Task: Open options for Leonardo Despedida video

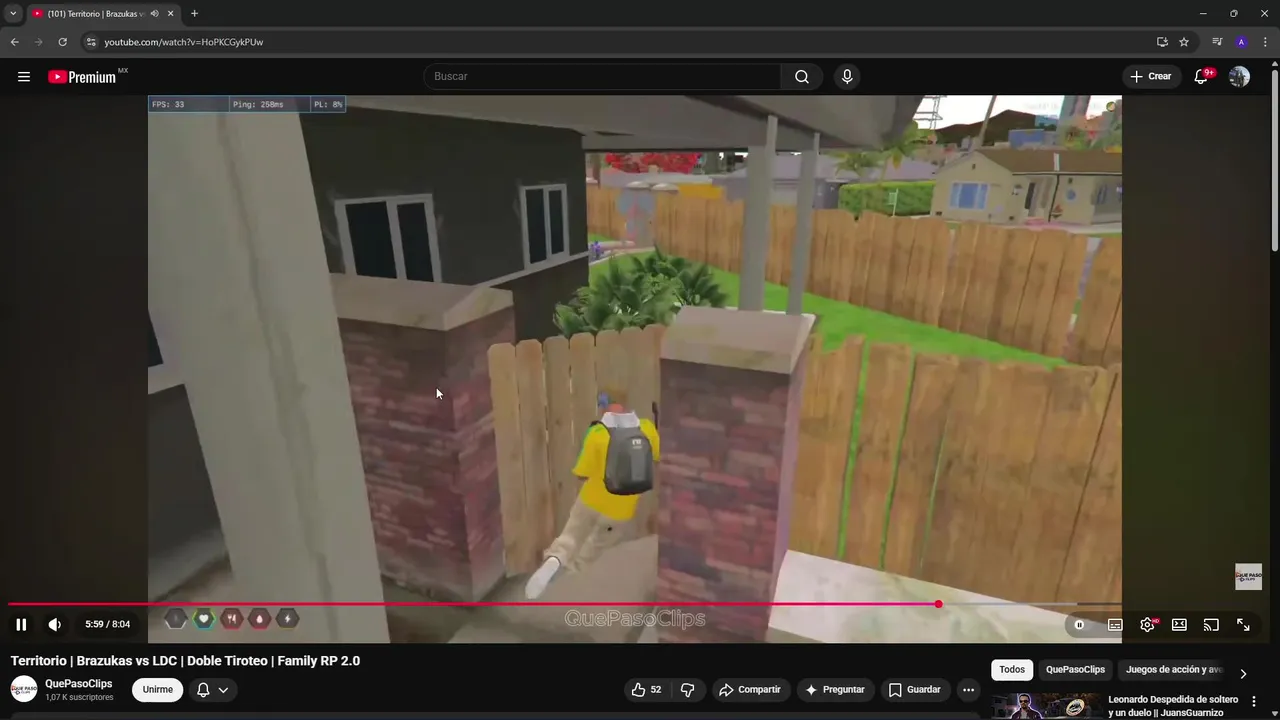Action: 1254,702
